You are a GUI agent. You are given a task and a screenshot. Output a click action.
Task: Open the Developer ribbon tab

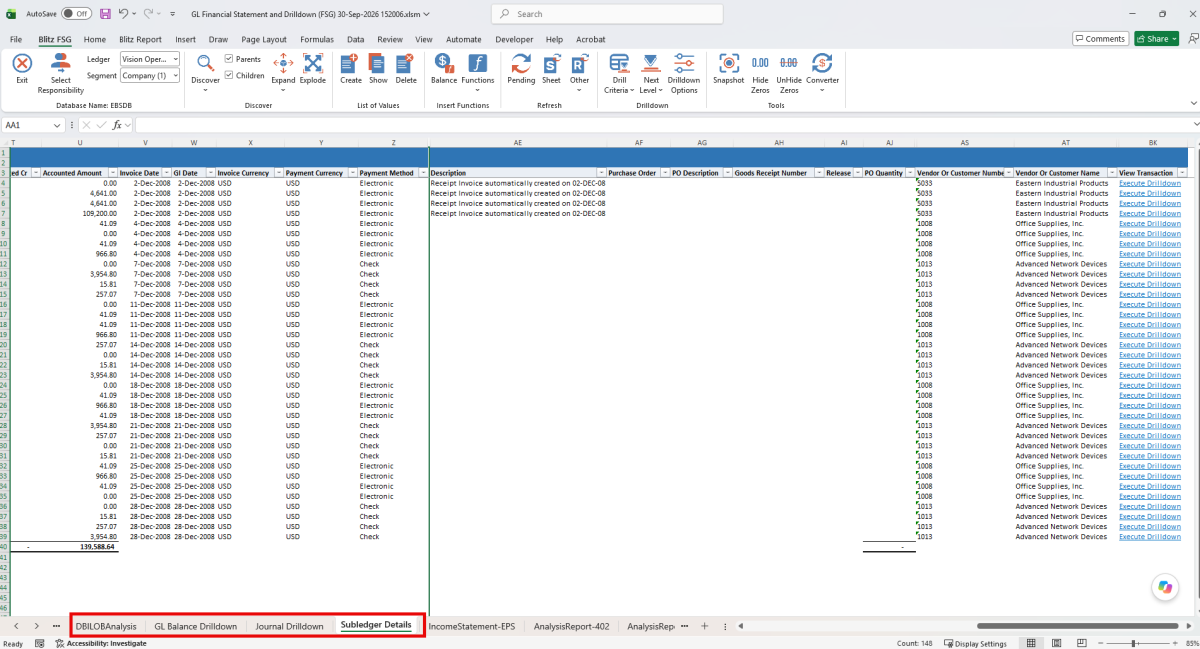(514, 39)
